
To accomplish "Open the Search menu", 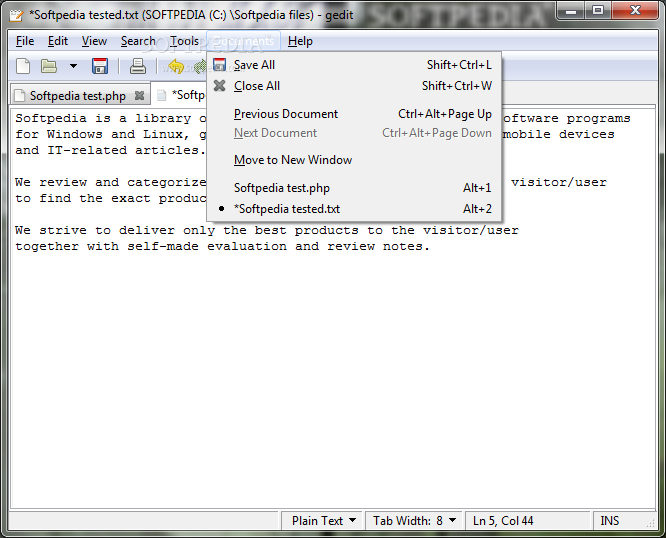I will point(138,41).
